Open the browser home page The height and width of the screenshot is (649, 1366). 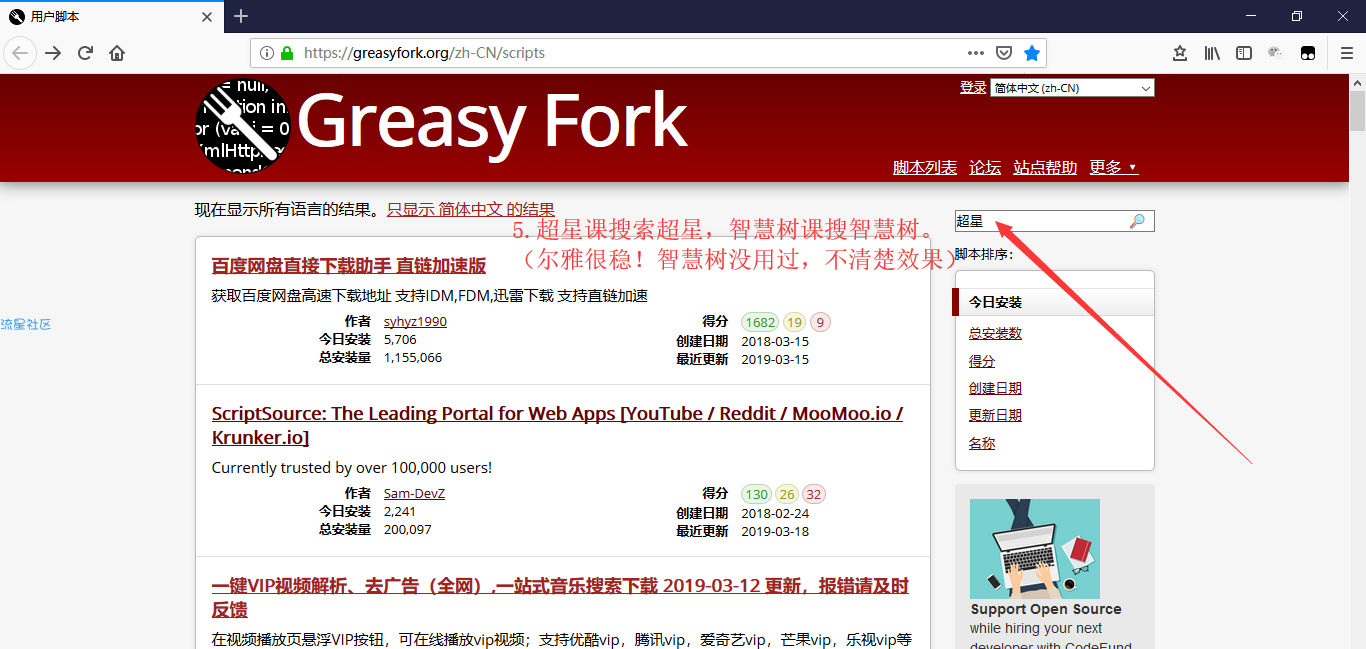pos(117,53)
